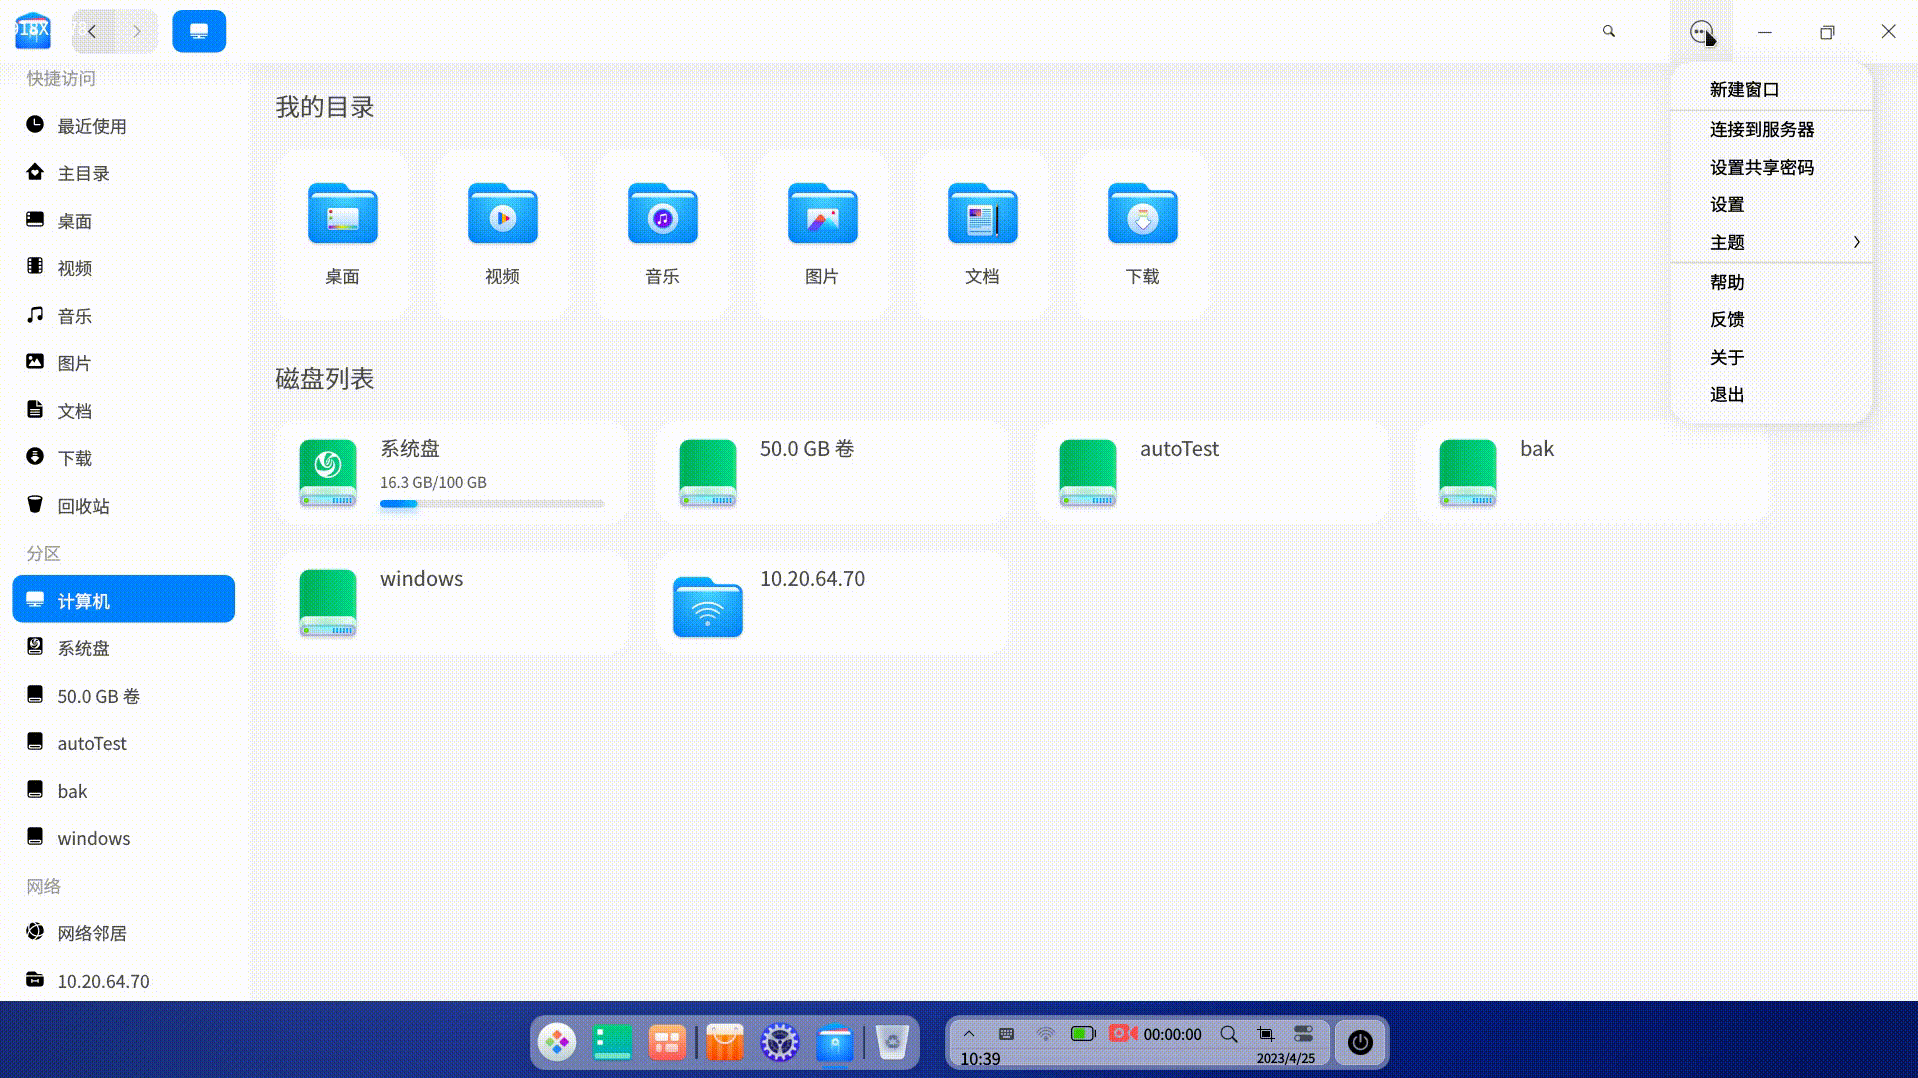Image resolution: width=1918 pixels, height=1078 pixels.
Task: Click the power button in the dock
Action: click(x=1360, y=1042)
